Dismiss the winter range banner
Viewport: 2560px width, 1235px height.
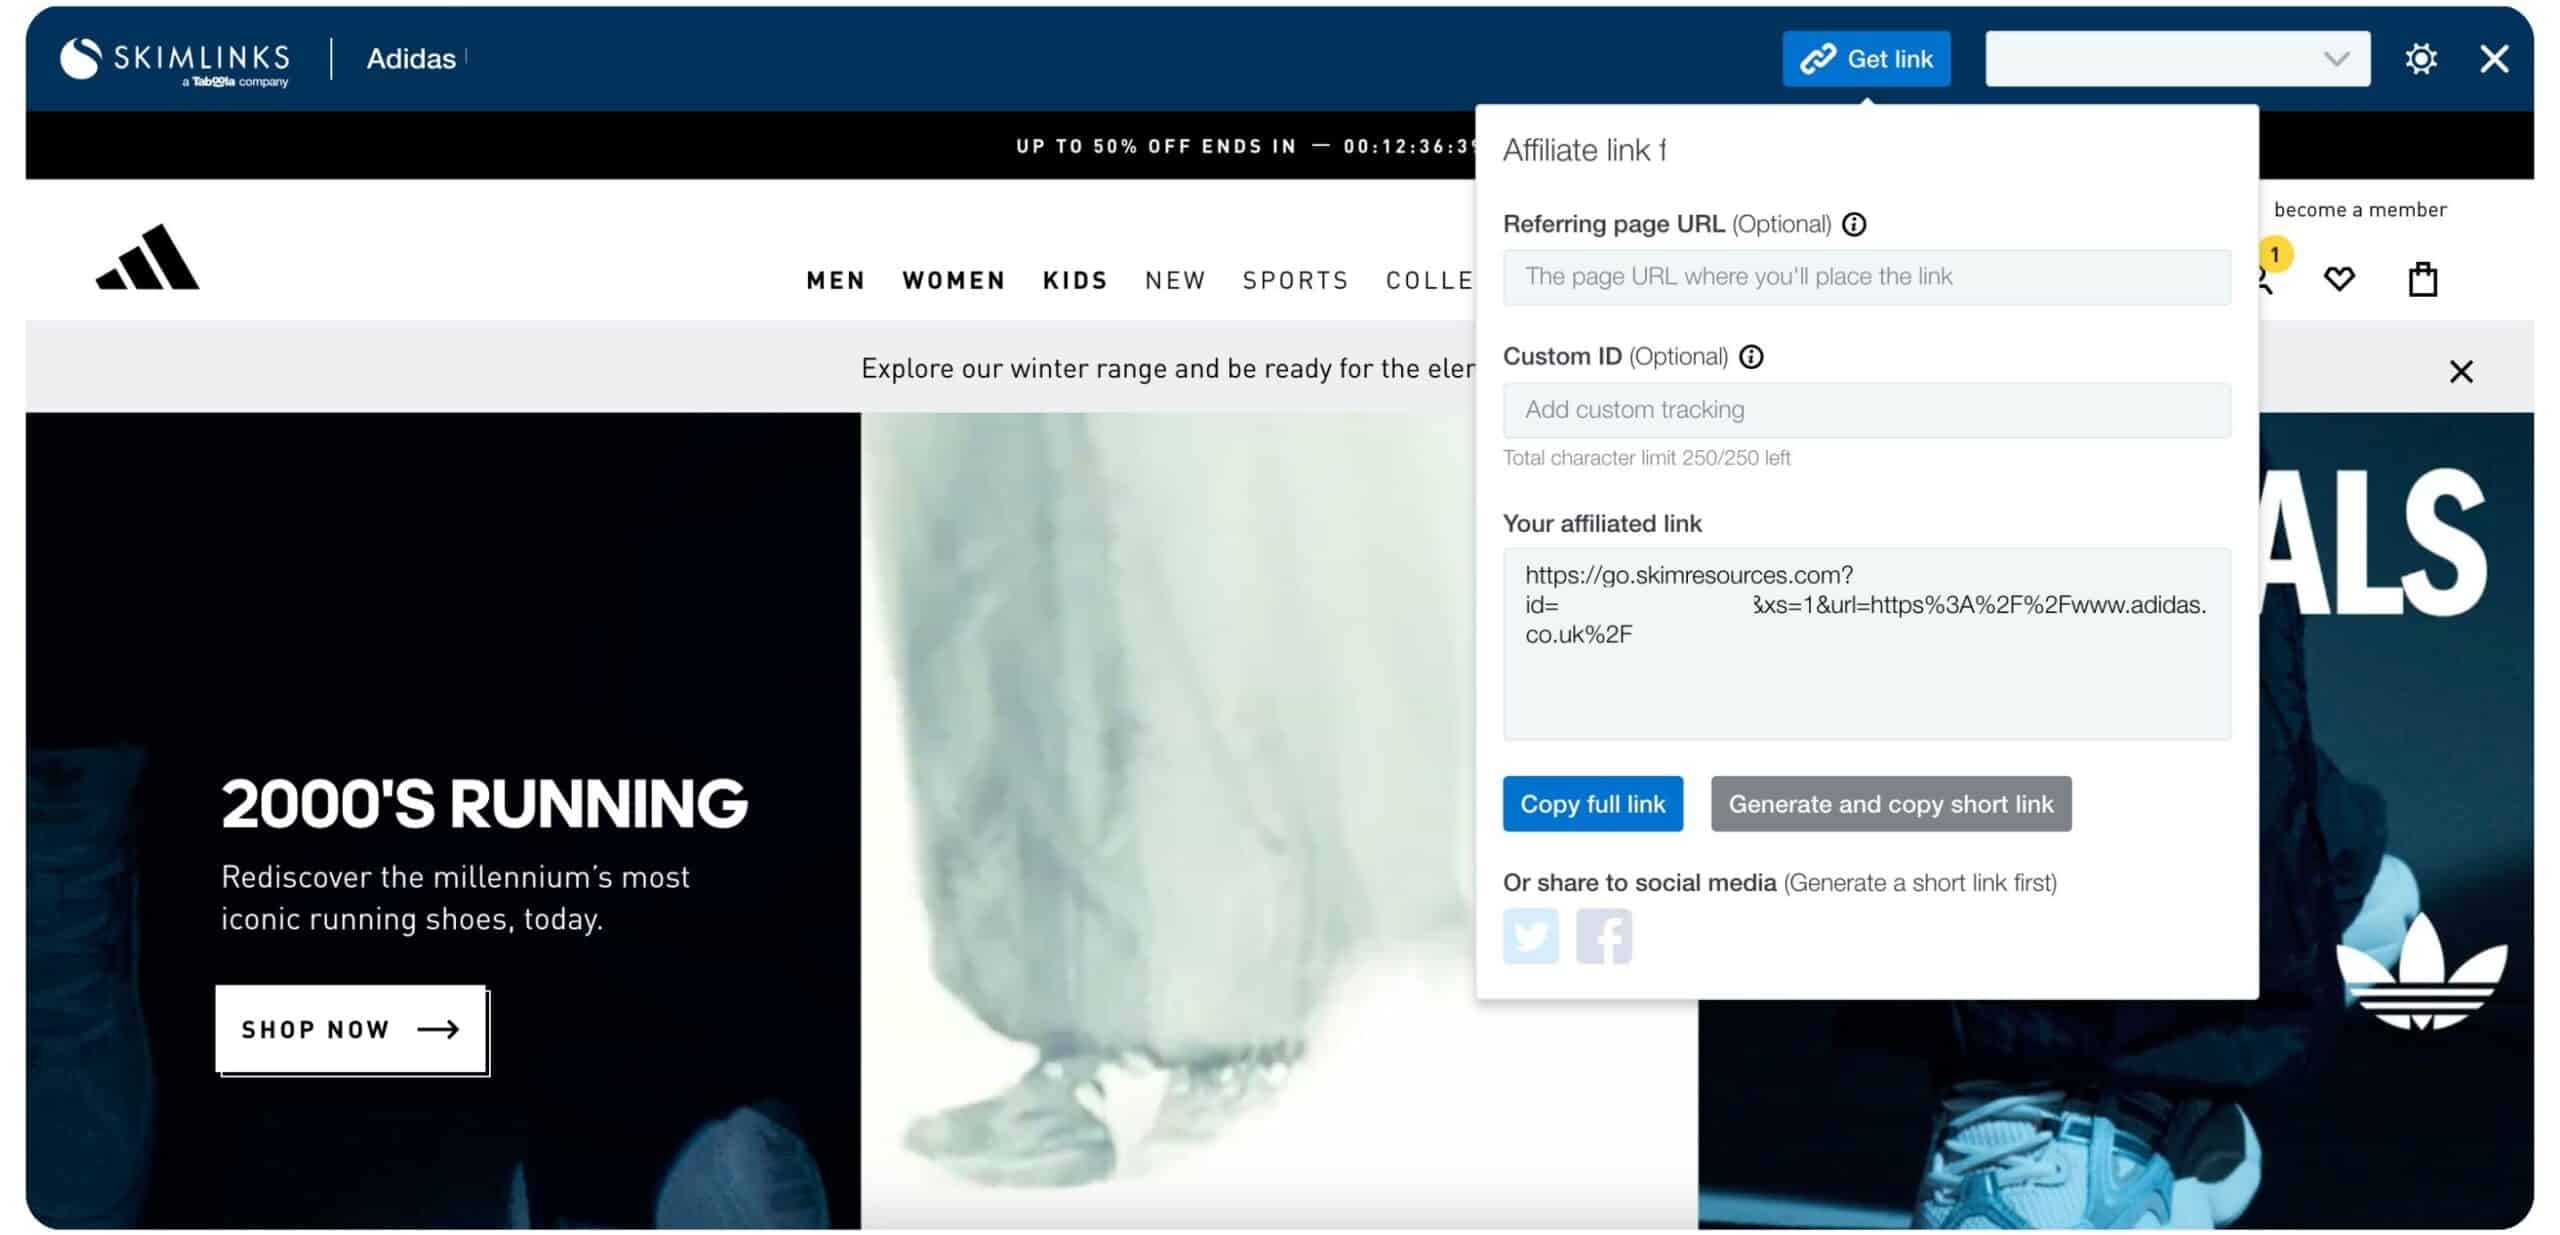coord(2461,371)
